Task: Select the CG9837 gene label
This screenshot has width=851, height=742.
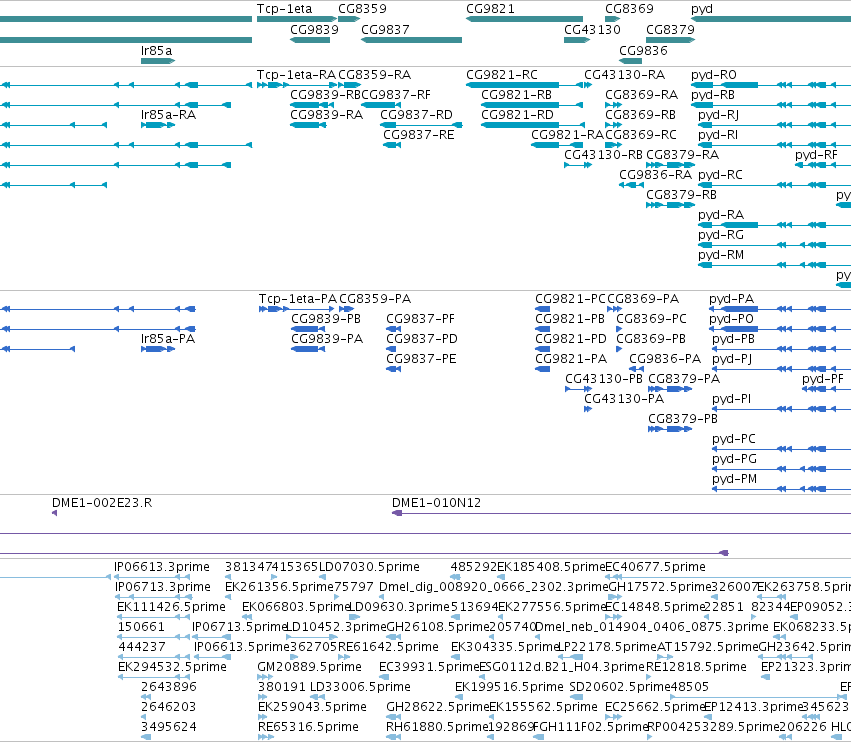Action: point(385,29)
